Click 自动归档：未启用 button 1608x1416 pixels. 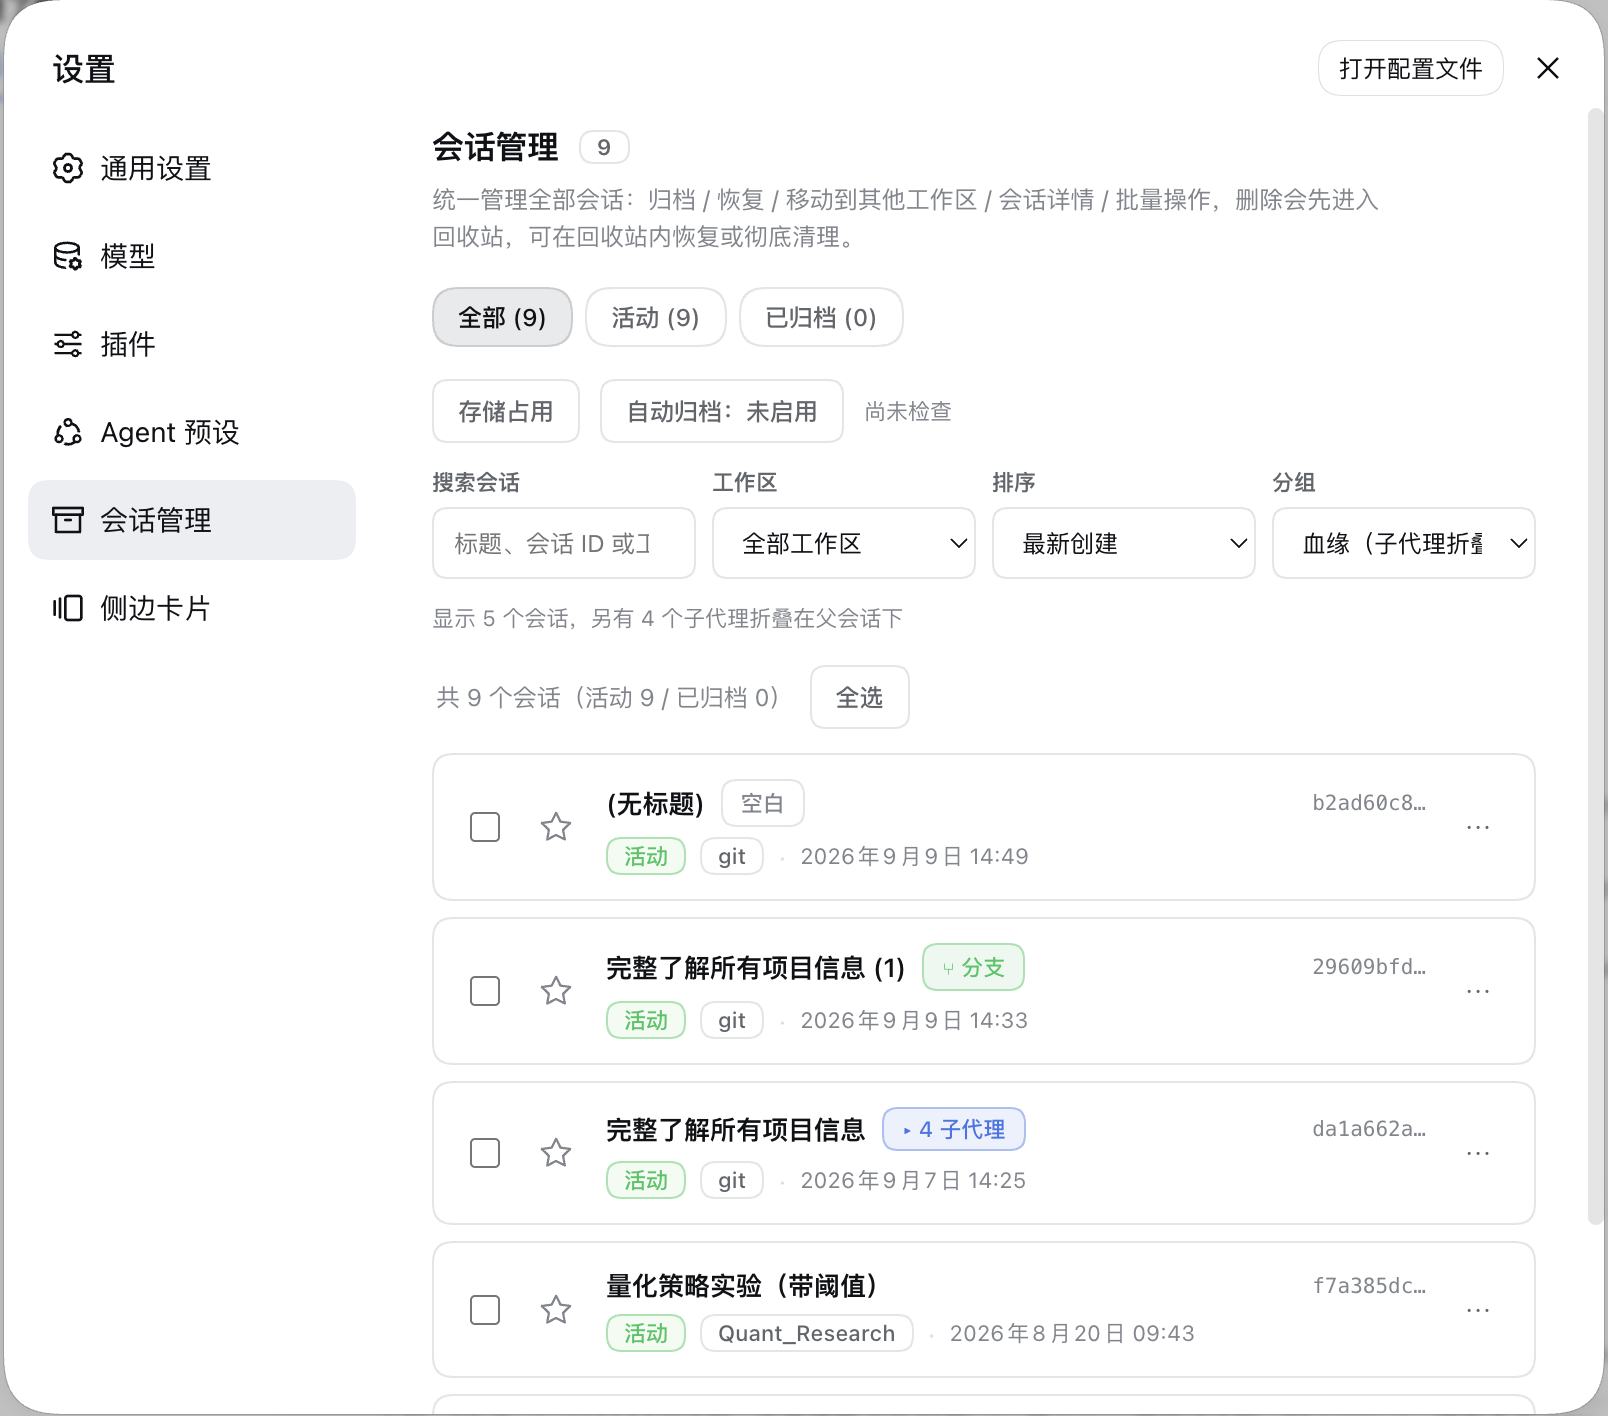(x=722, y=411)
